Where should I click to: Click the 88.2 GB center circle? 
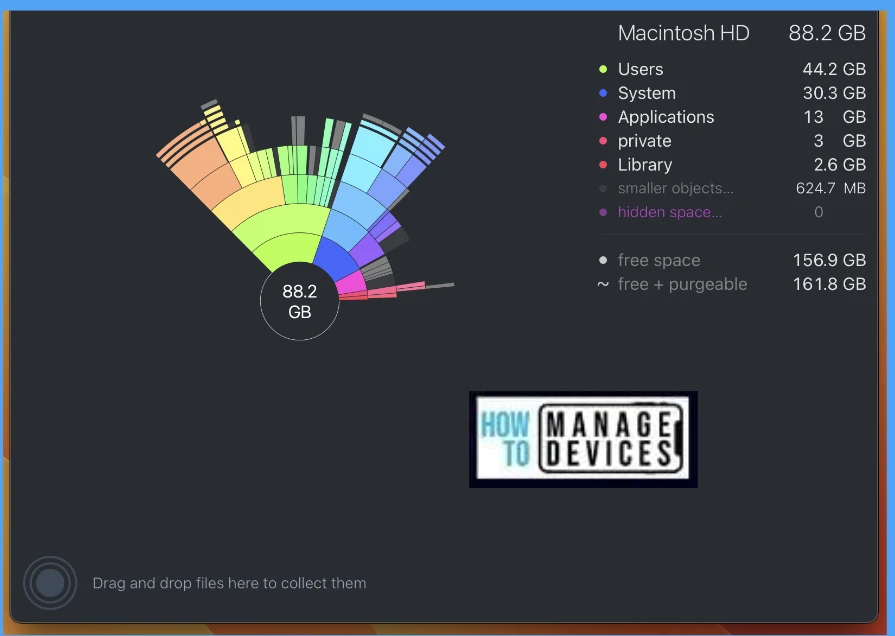300,301
